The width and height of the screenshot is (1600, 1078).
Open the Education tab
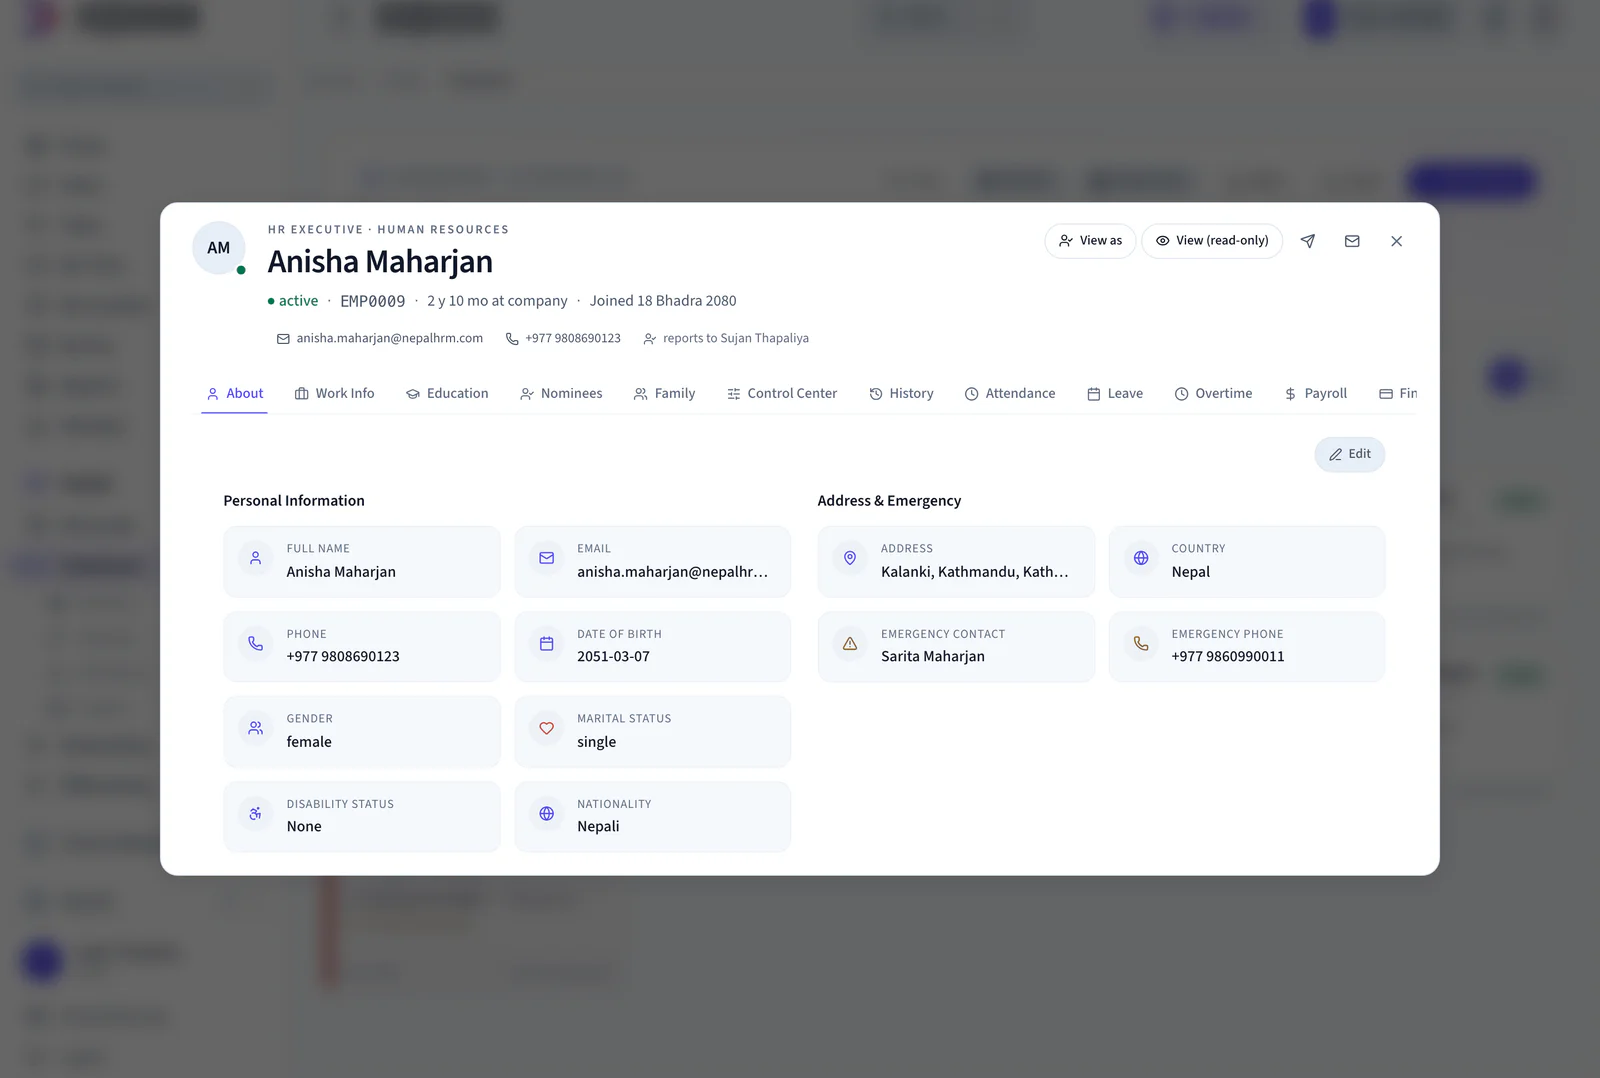click(x=447, y=394)
